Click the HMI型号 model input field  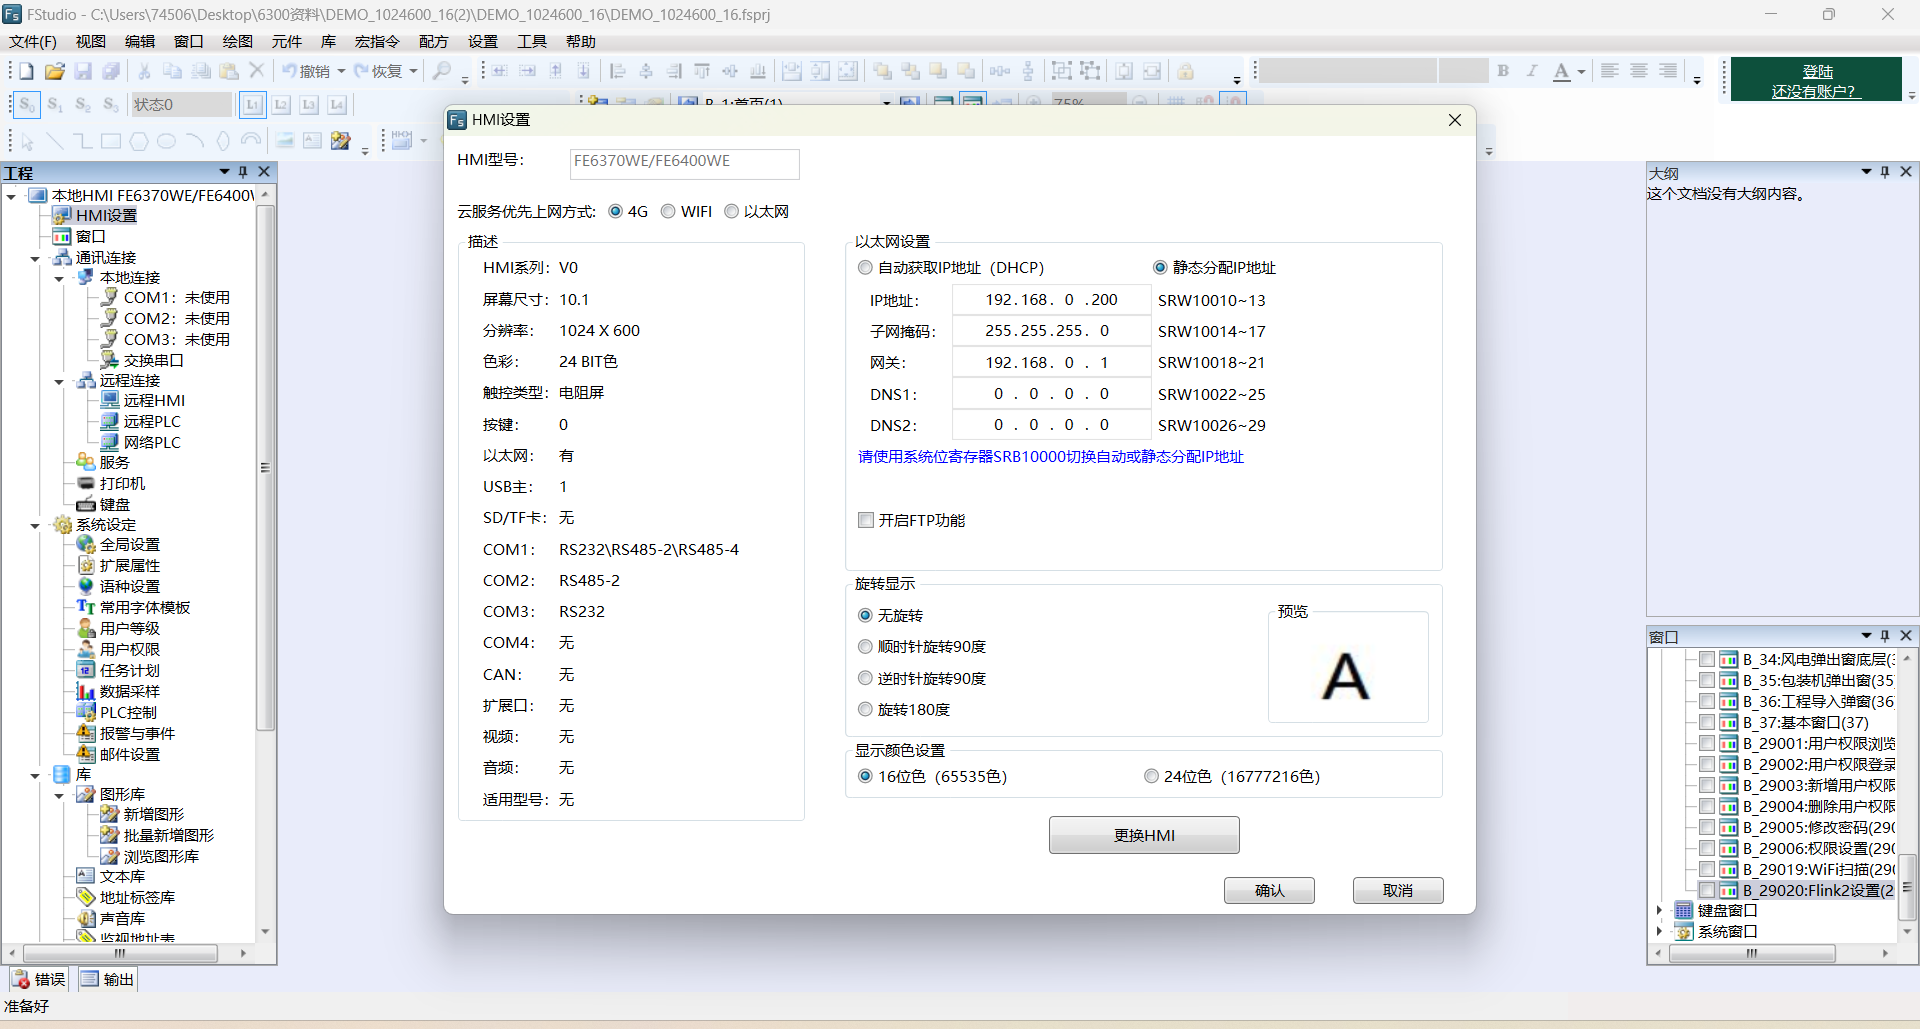[684, 162]
